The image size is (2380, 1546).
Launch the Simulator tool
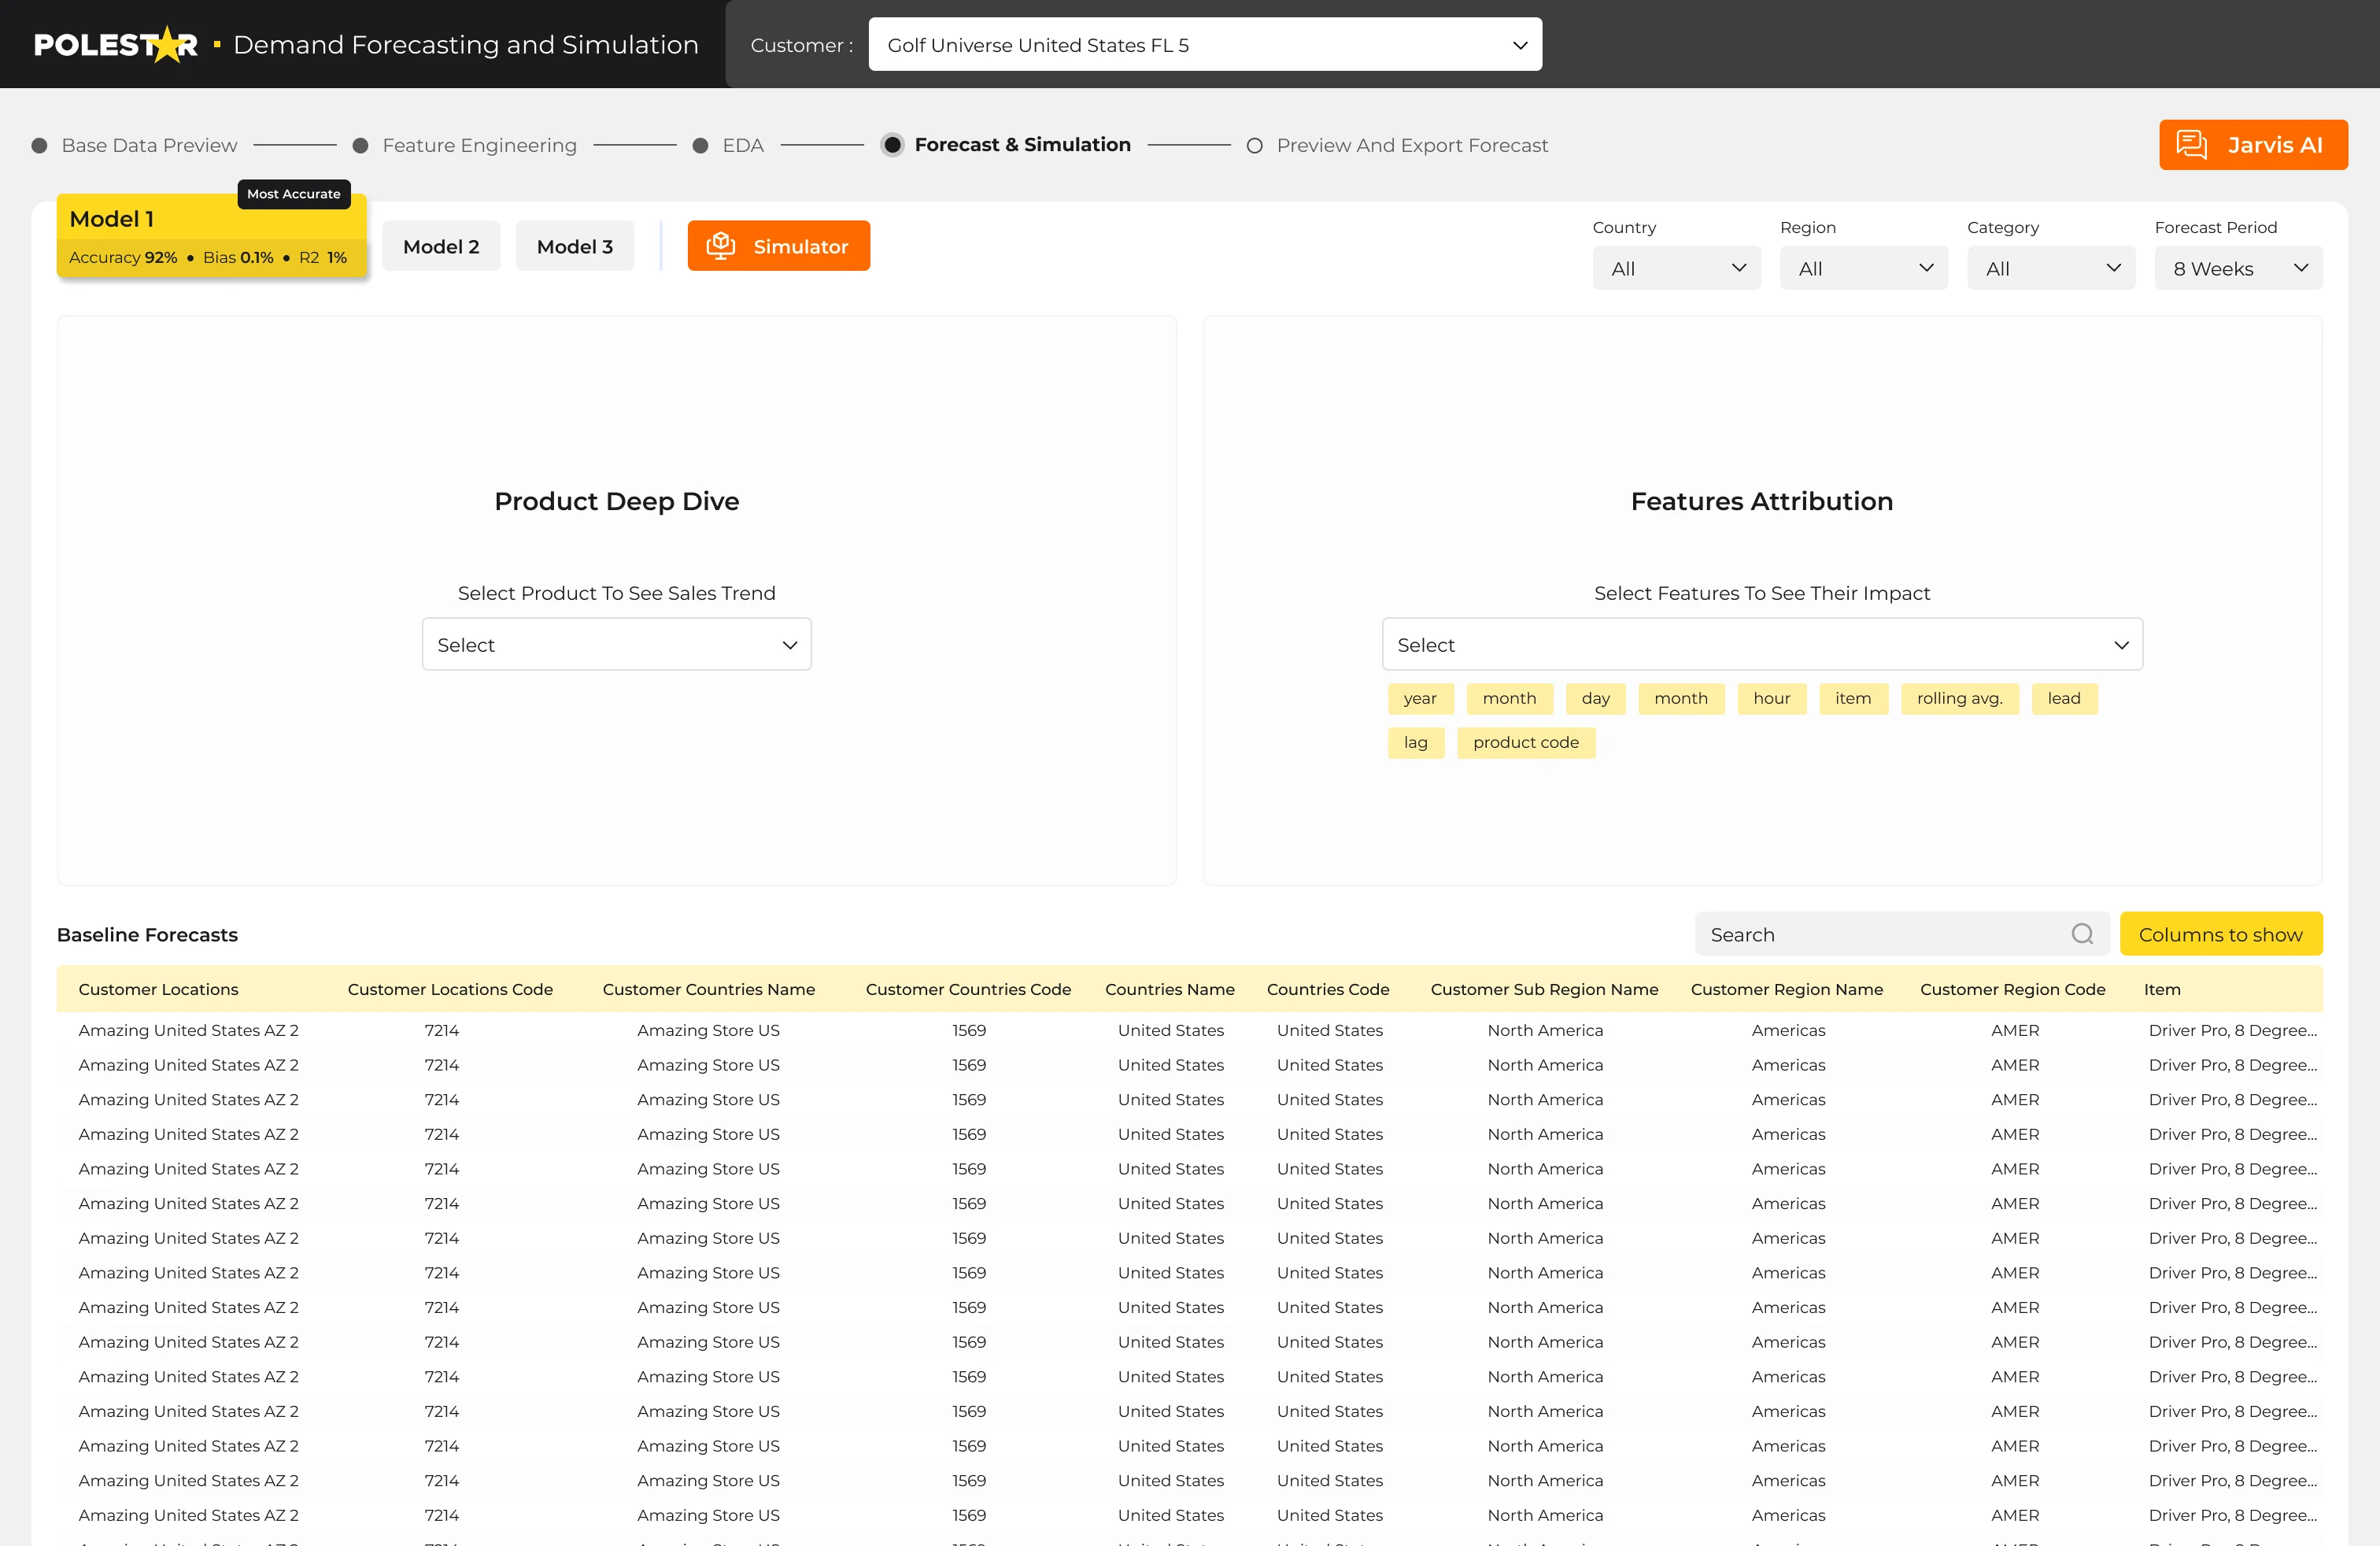pos(778,245)
